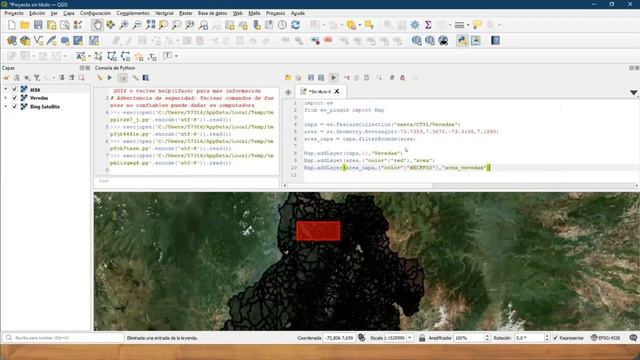Open the filter legend icon in the Capas panel

[x=37, y=78]
